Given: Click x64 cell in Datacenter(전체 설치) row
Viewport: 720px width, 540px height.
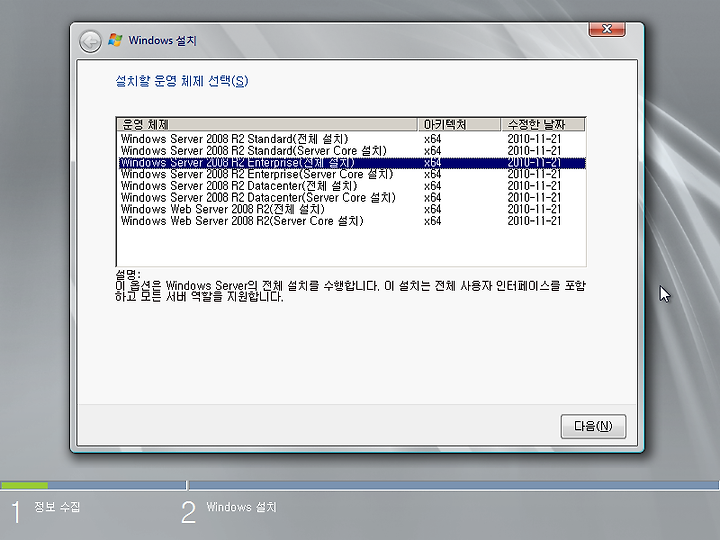Looking at the screenshot, I should (x=433, y=186).
